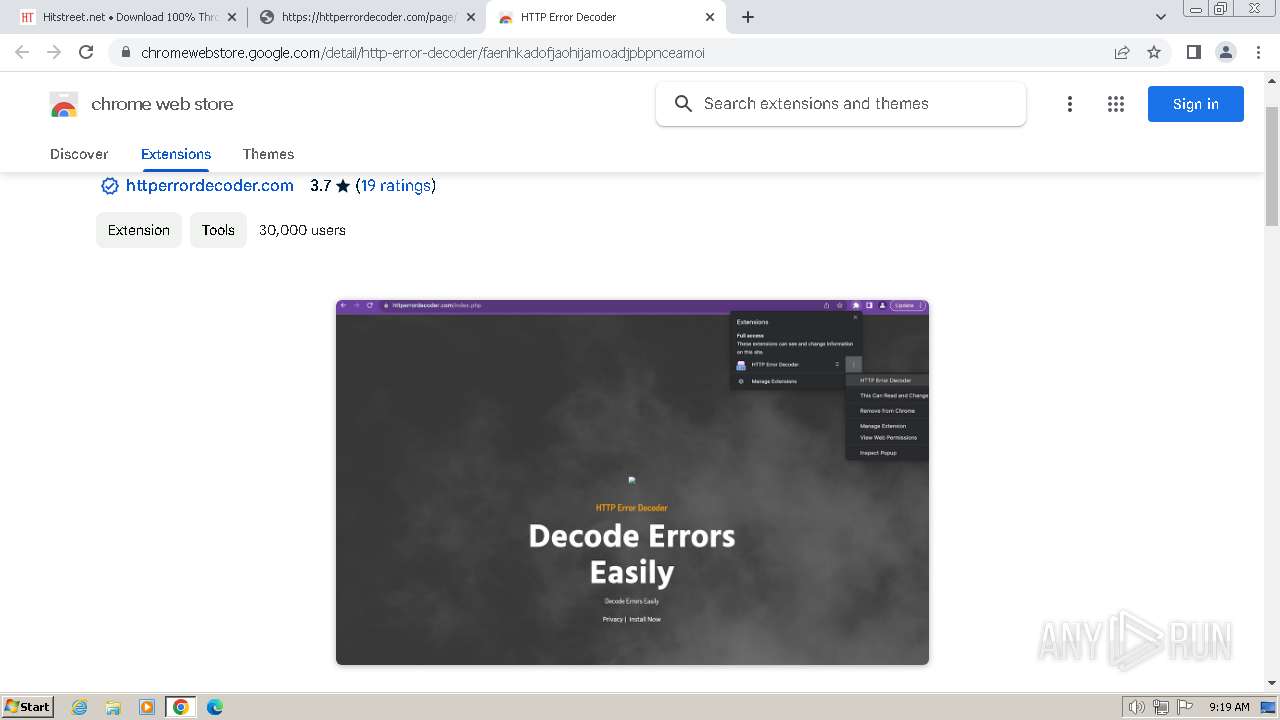This screenshot has width=1280, height=720.
Task: Open the Windows Start menu
Action: point(27,706)
